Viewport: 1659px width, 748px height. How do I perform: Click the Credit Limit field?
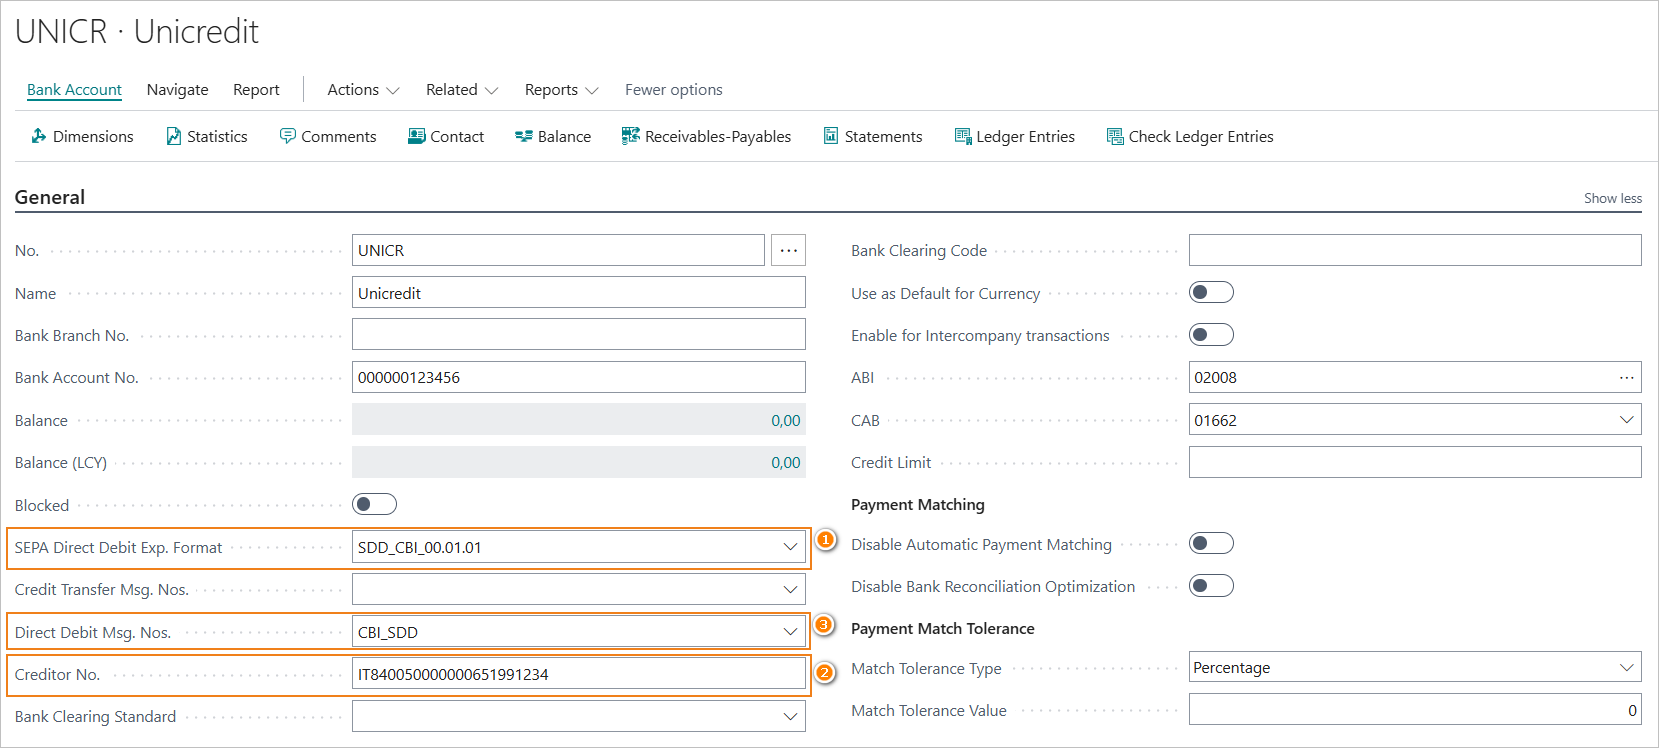1415,462
